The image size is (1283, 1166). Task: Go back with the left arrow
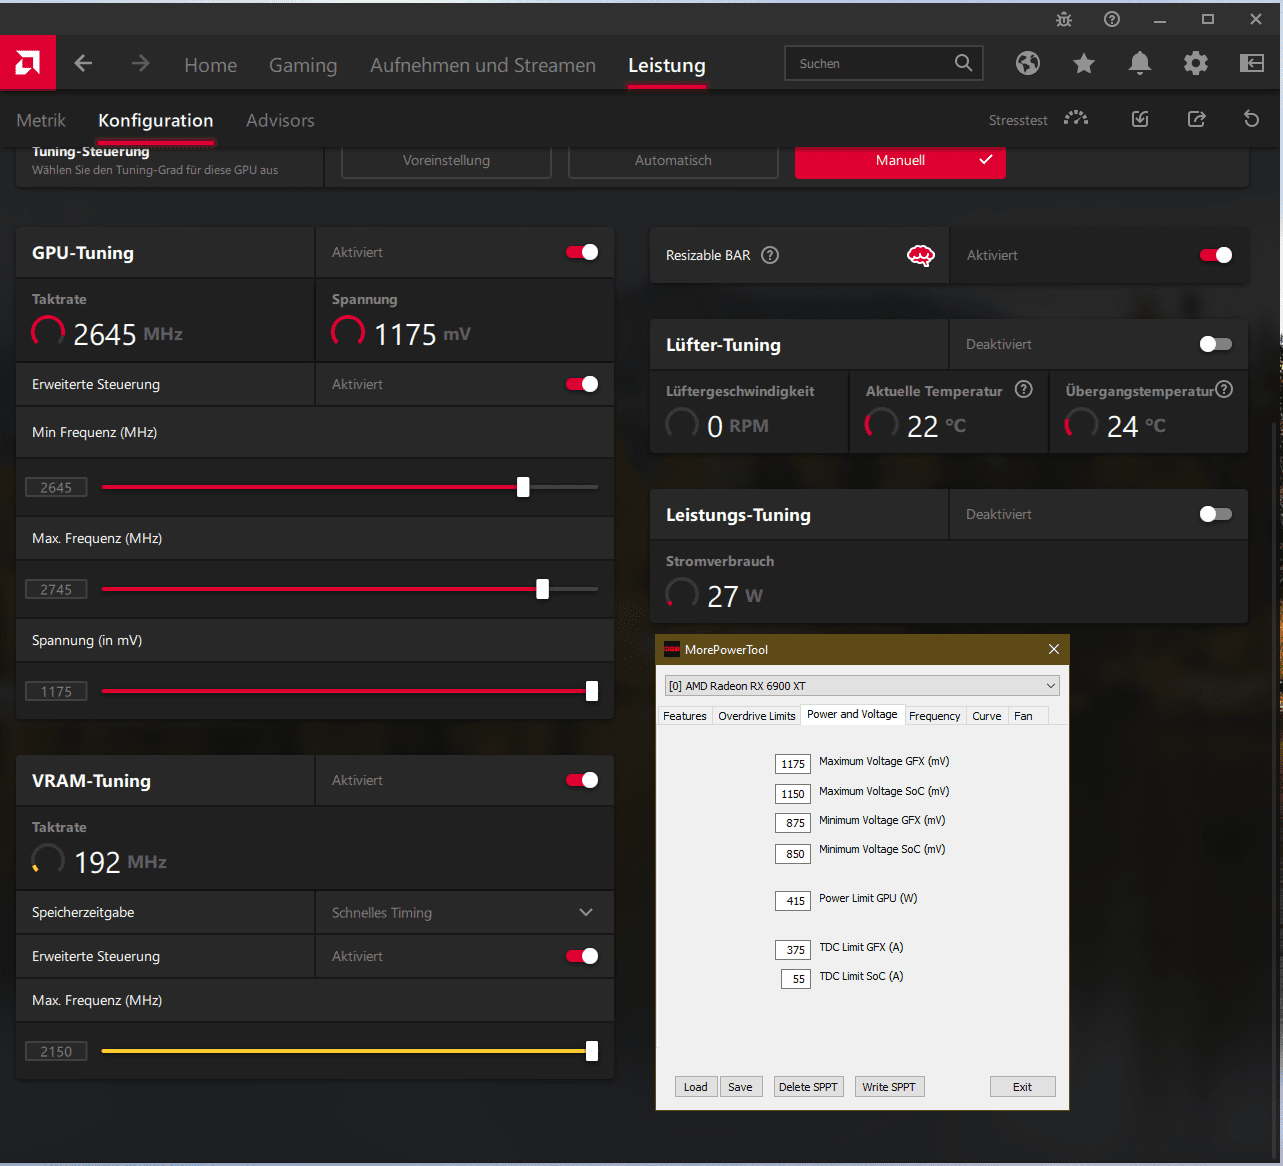point(83,63)
